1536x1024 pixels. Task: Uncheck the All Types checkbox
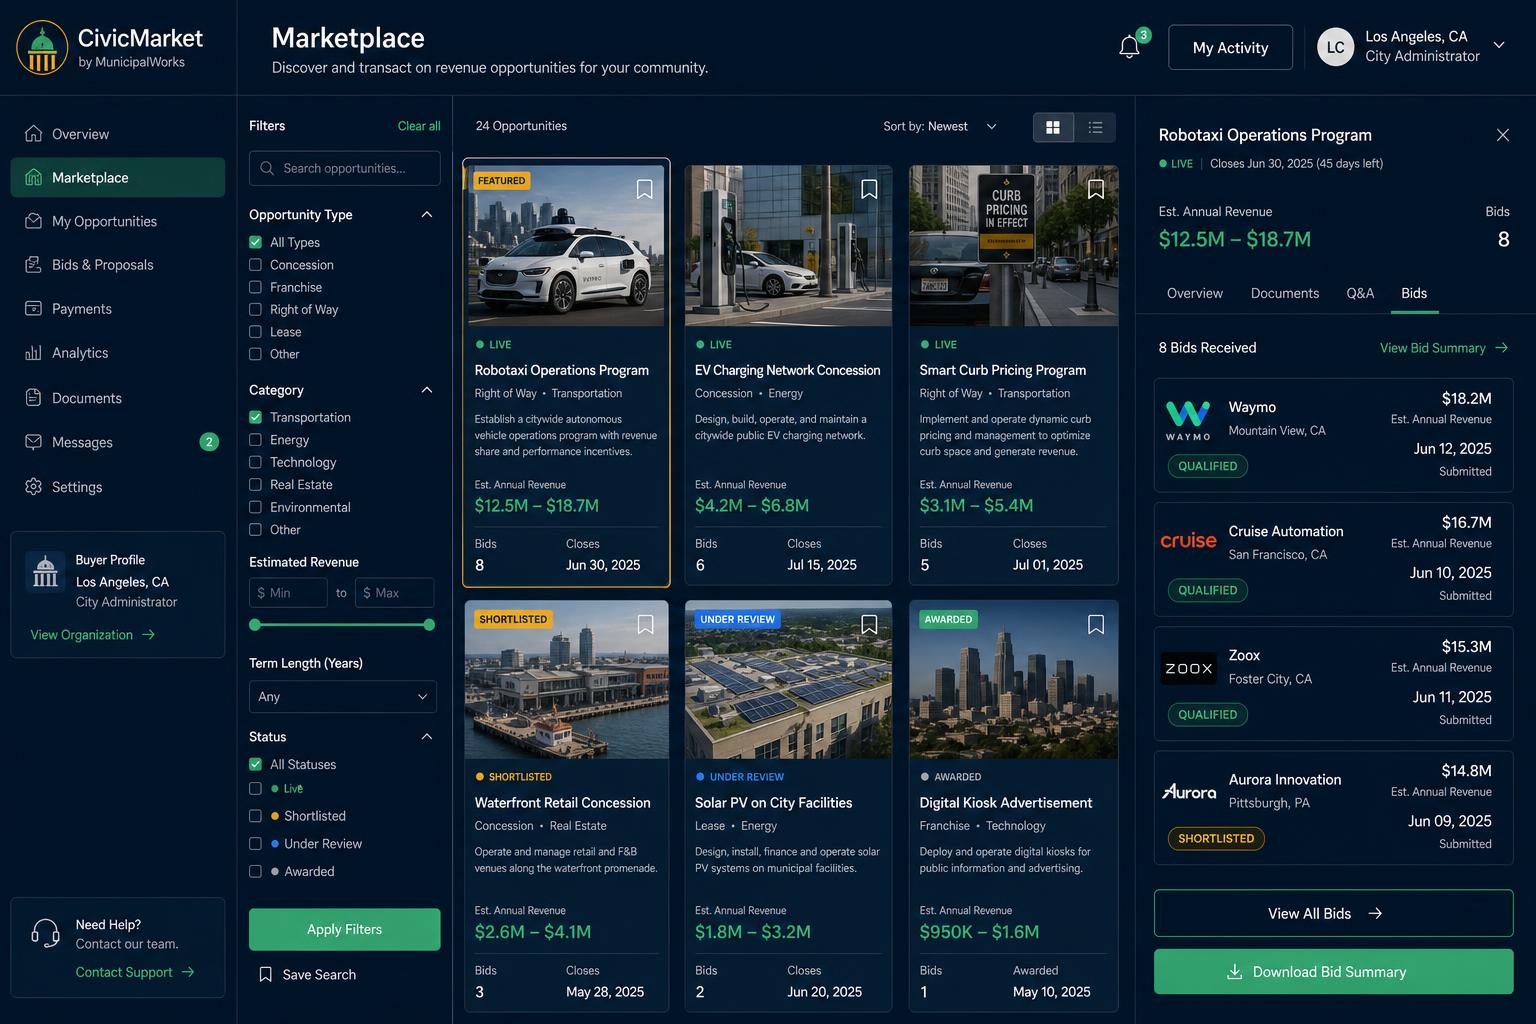pyautogui.click(x=255, y=242)
